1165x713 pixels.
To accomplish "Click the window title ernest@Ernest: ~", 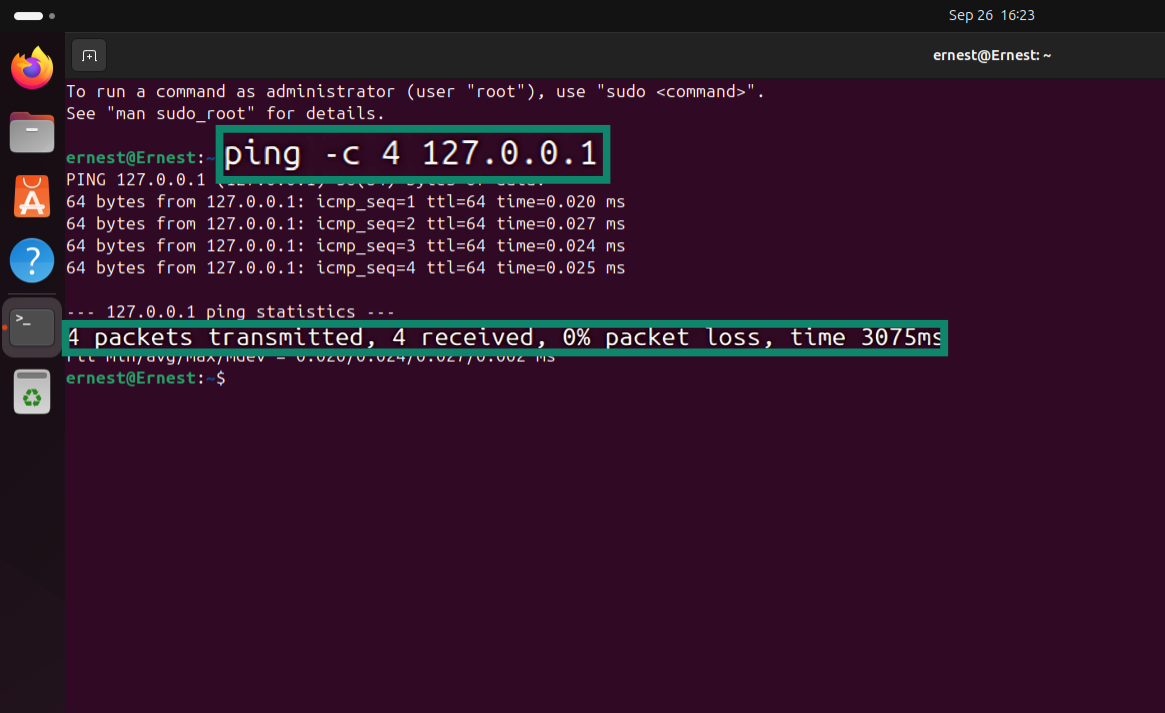I will point(992,55).
